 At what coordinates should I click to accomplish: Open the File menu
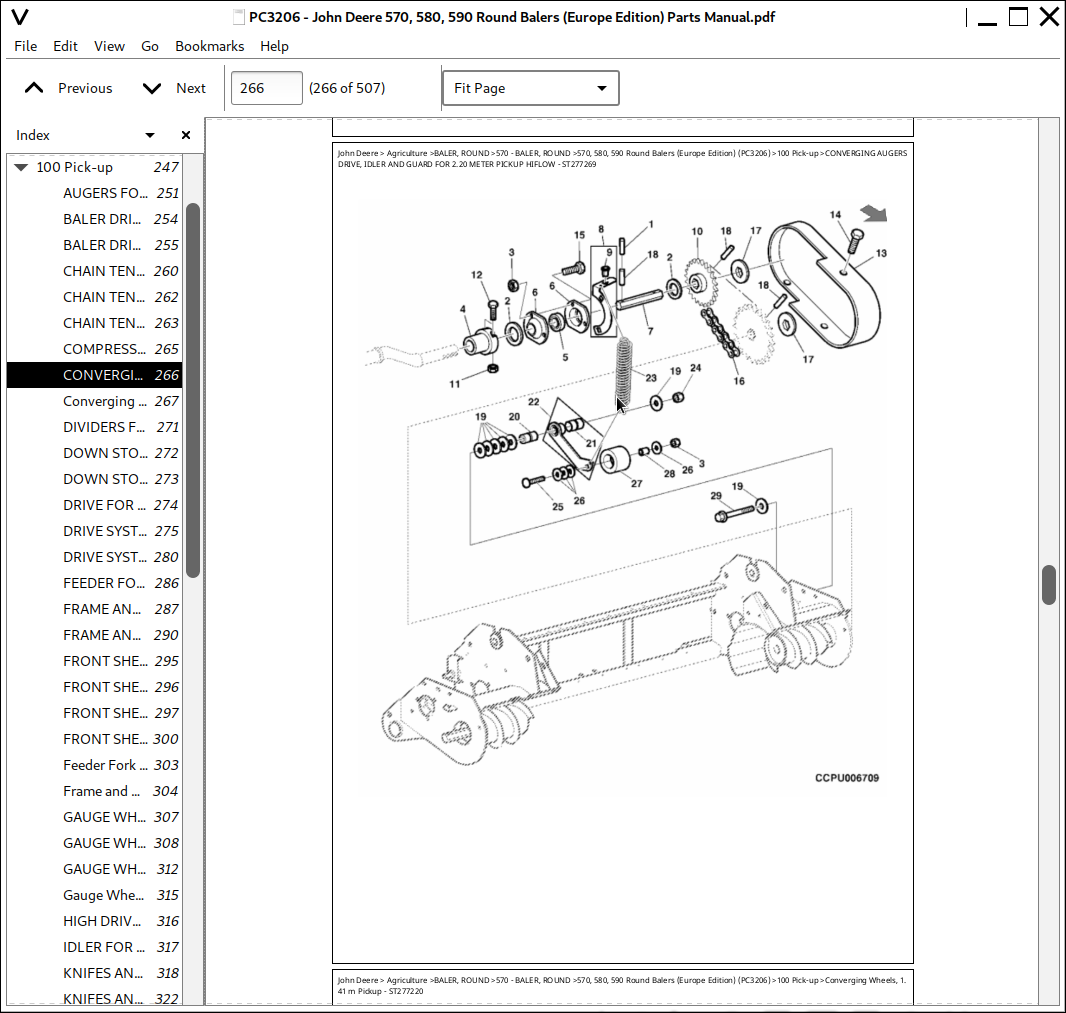click(25, 46)
